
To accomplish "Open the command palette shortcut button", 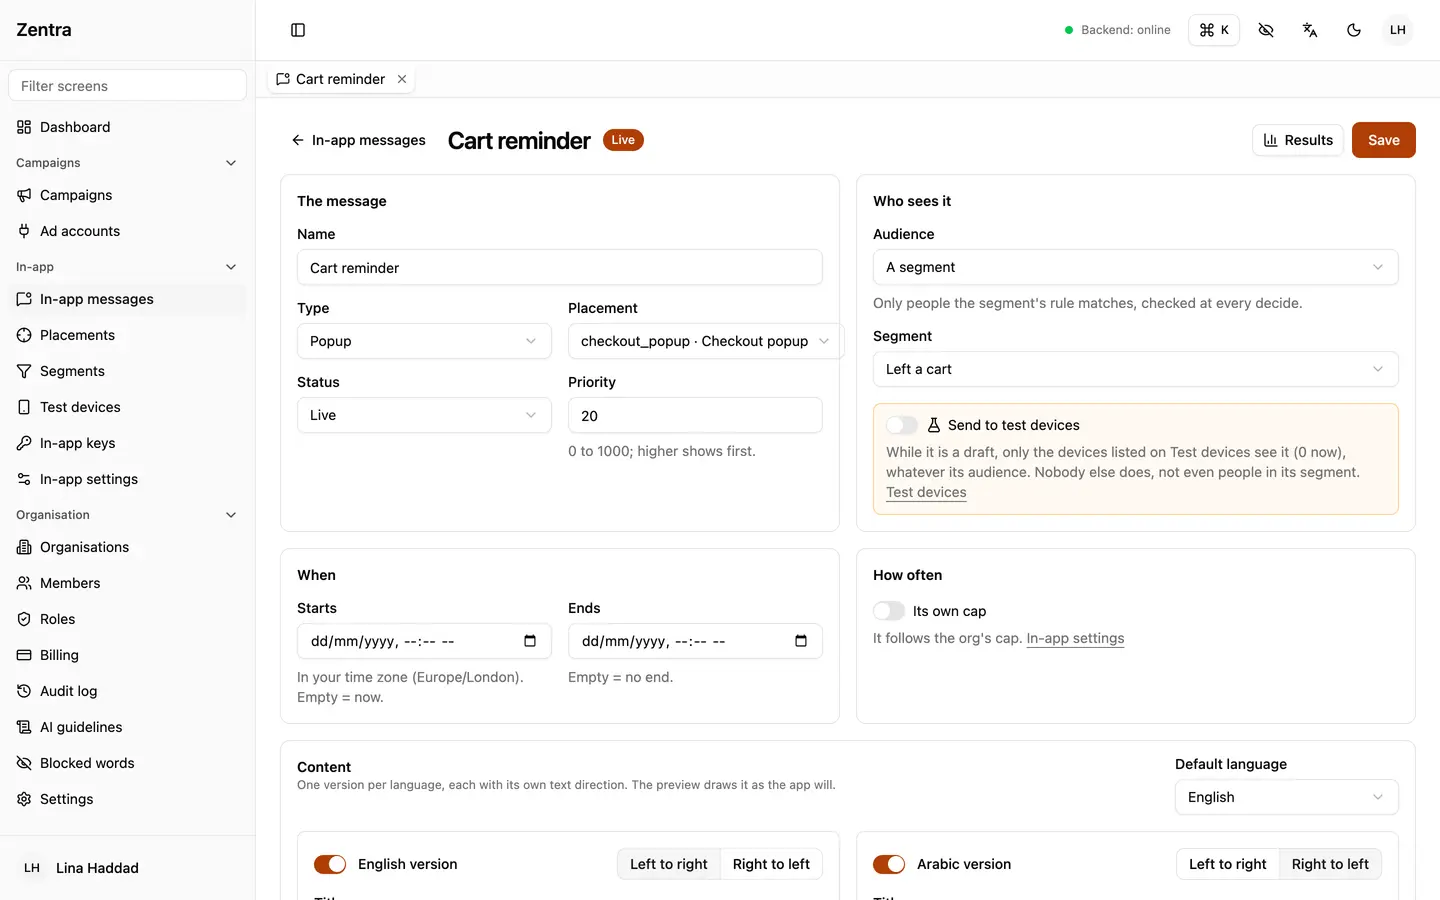I will 1214,30.
